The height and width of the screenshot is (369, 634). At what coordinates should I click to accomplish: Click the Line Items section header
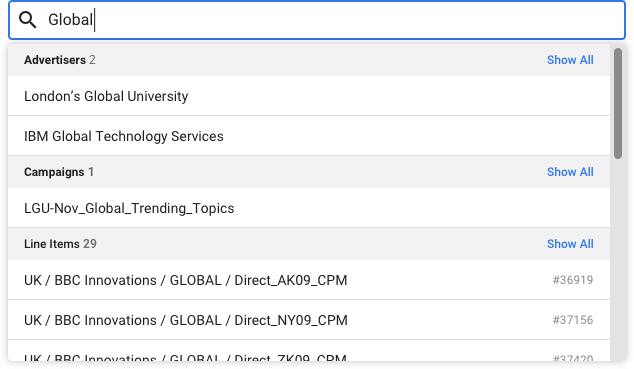pyautogui.click(x=309, y=244)
